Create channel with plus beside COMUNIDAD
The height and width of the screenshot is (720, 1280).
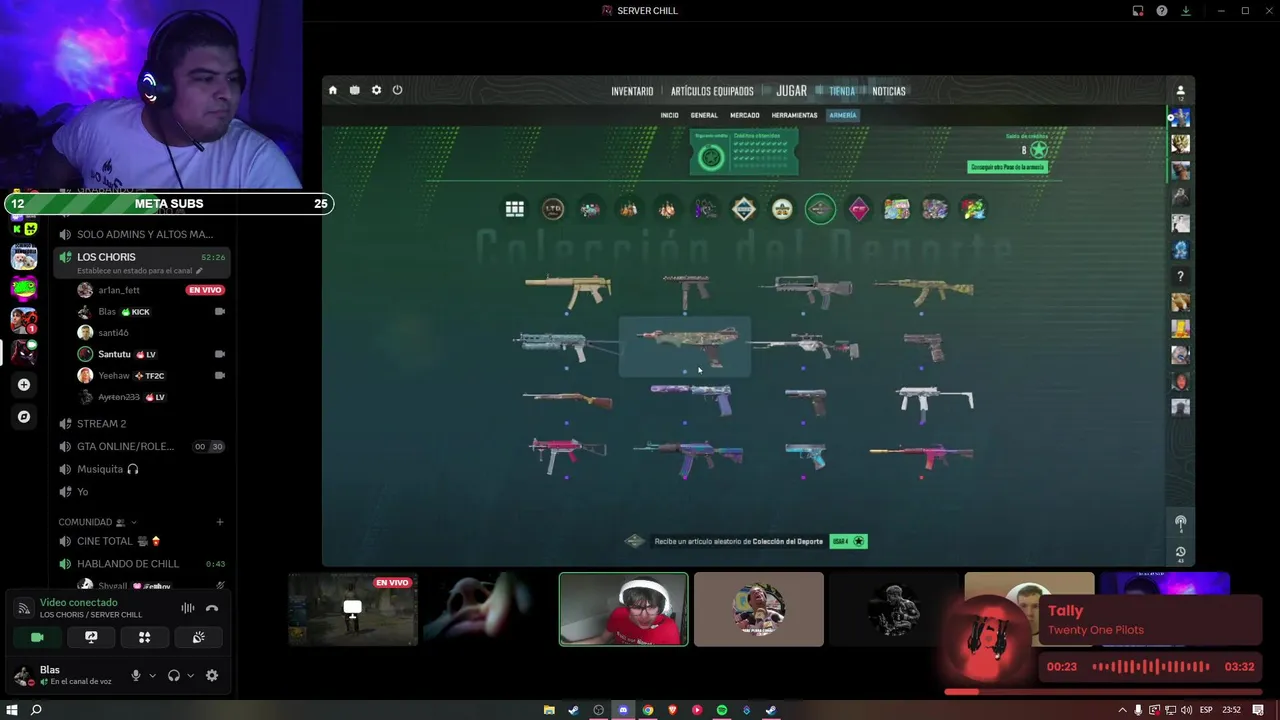(220, 522)
